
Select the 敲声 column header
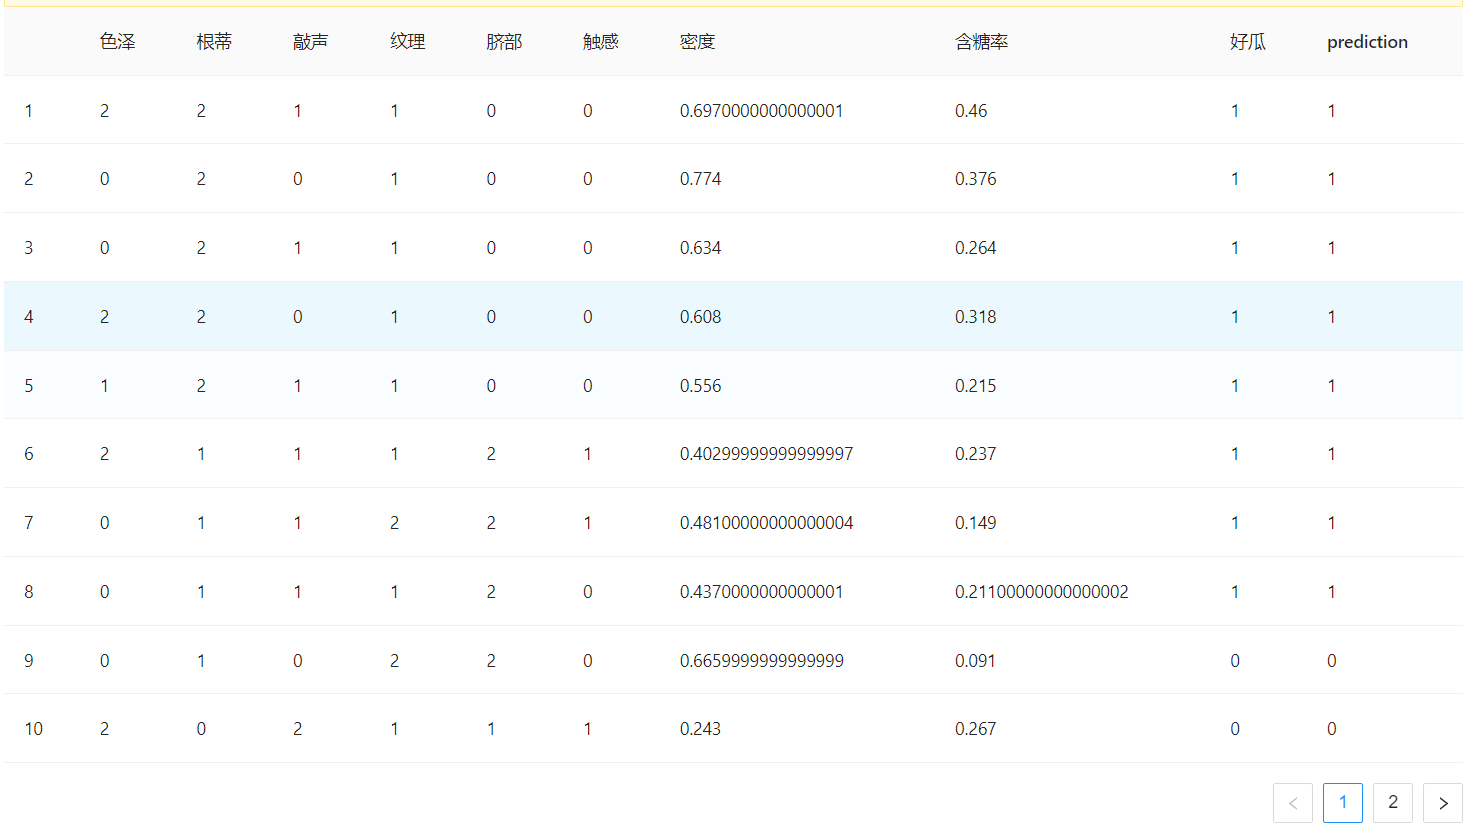[310, 42]
